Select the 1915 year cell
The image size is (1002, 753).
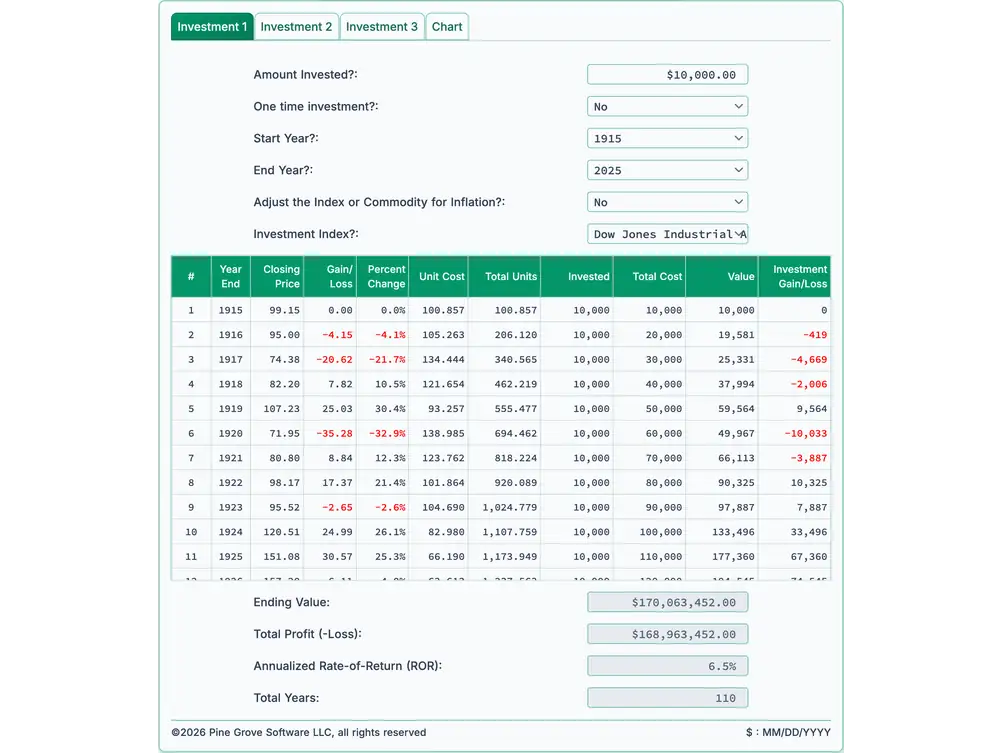(x=231, y=310)
